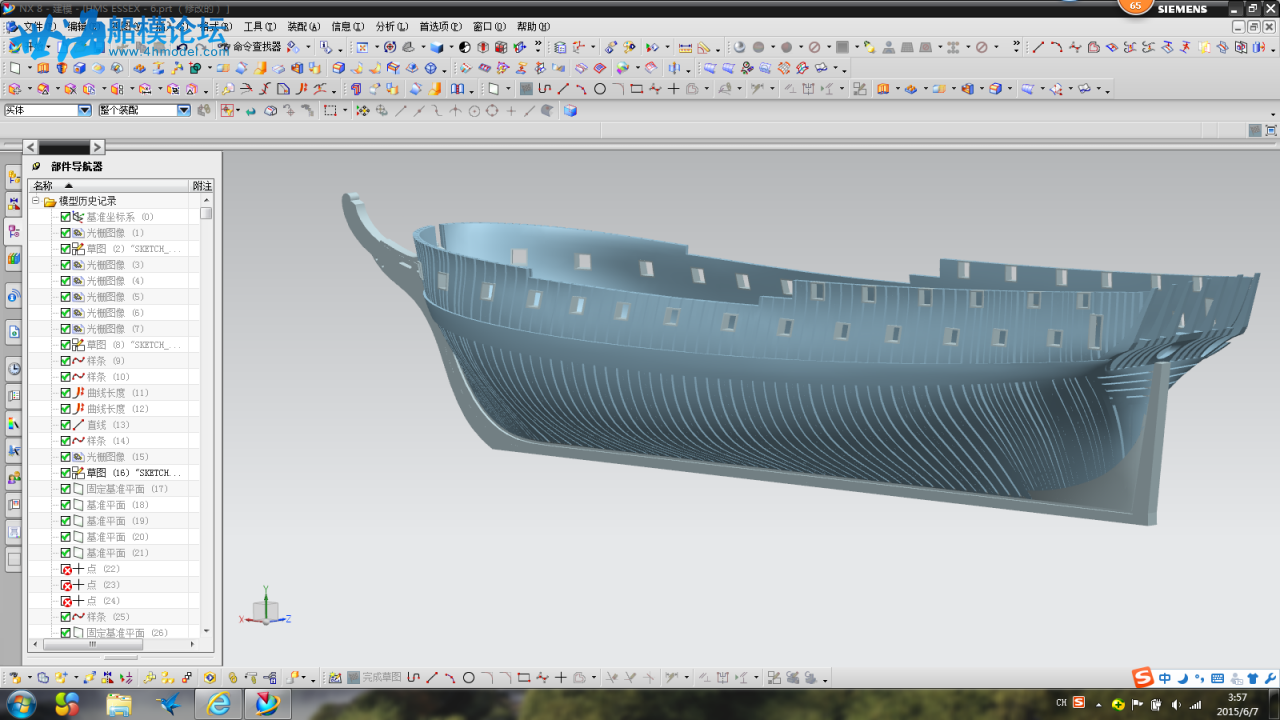Open file explorer from the taskbar
The height and width of the screenshot is (720, 1280).
tap(119, 704)
